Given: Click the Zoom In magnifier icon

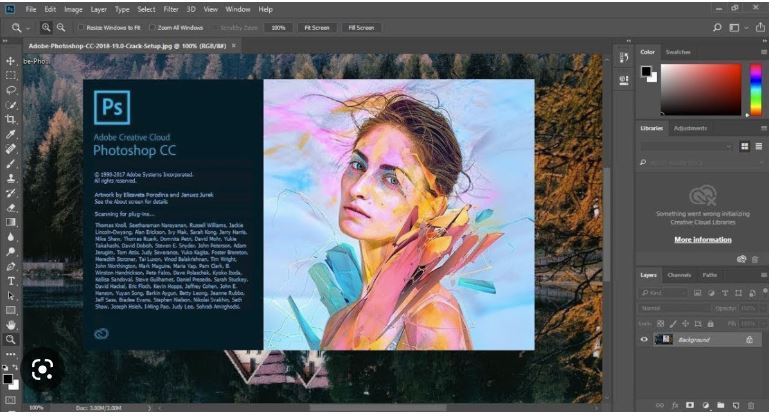Looking at the screenshot, I should point(45,28).
